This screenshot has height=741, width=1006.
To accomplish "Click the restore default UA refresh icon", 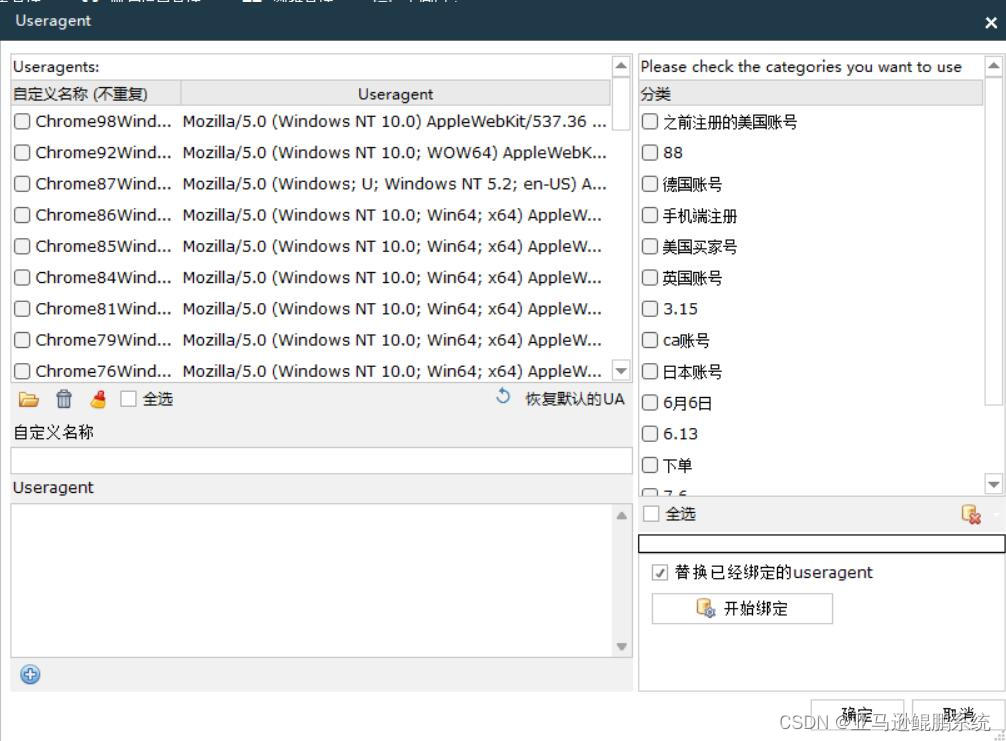I will point(503,396).
